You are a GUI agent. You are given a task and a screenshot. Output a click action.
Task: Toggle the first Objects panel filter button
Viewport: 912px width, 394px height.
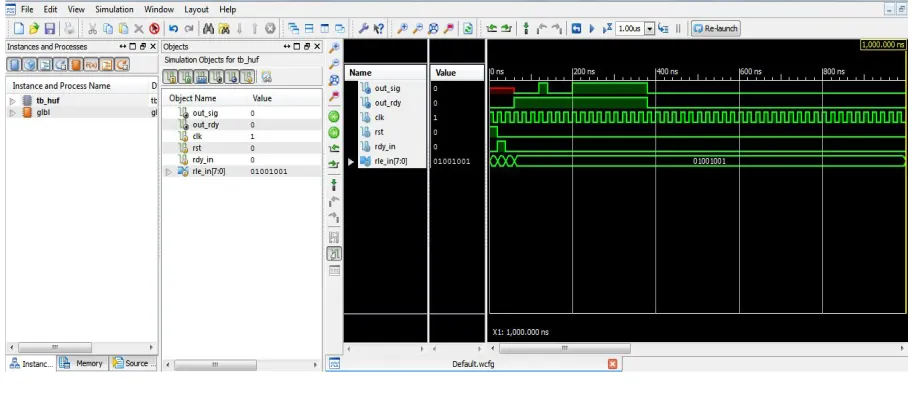pos(170,76)
